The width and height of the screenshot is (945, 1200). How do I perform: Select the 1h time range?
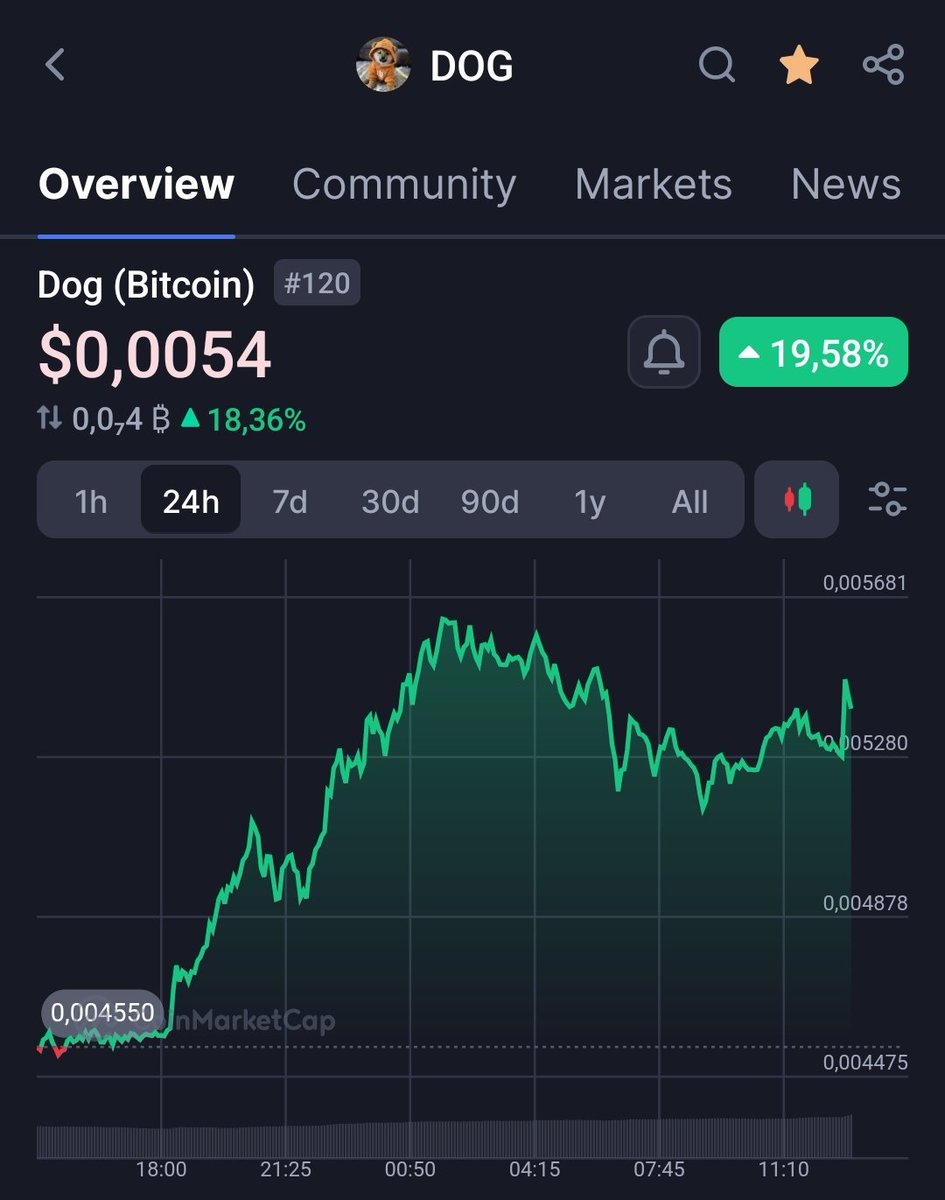pos(91,501)
